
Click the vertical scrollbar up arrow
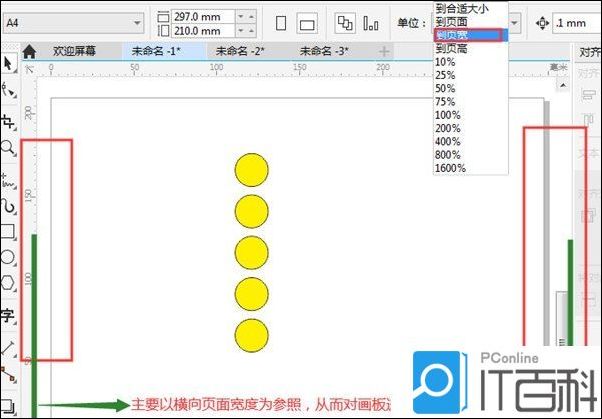(x=563, y=85)
